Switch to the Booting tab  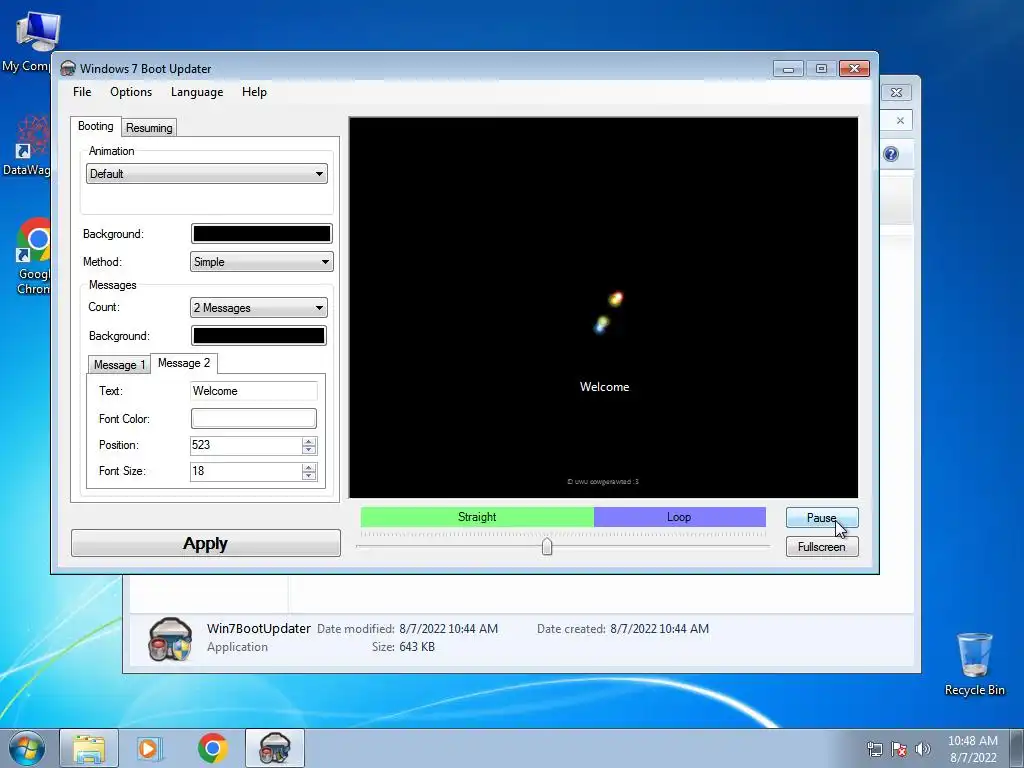[95, 126]
